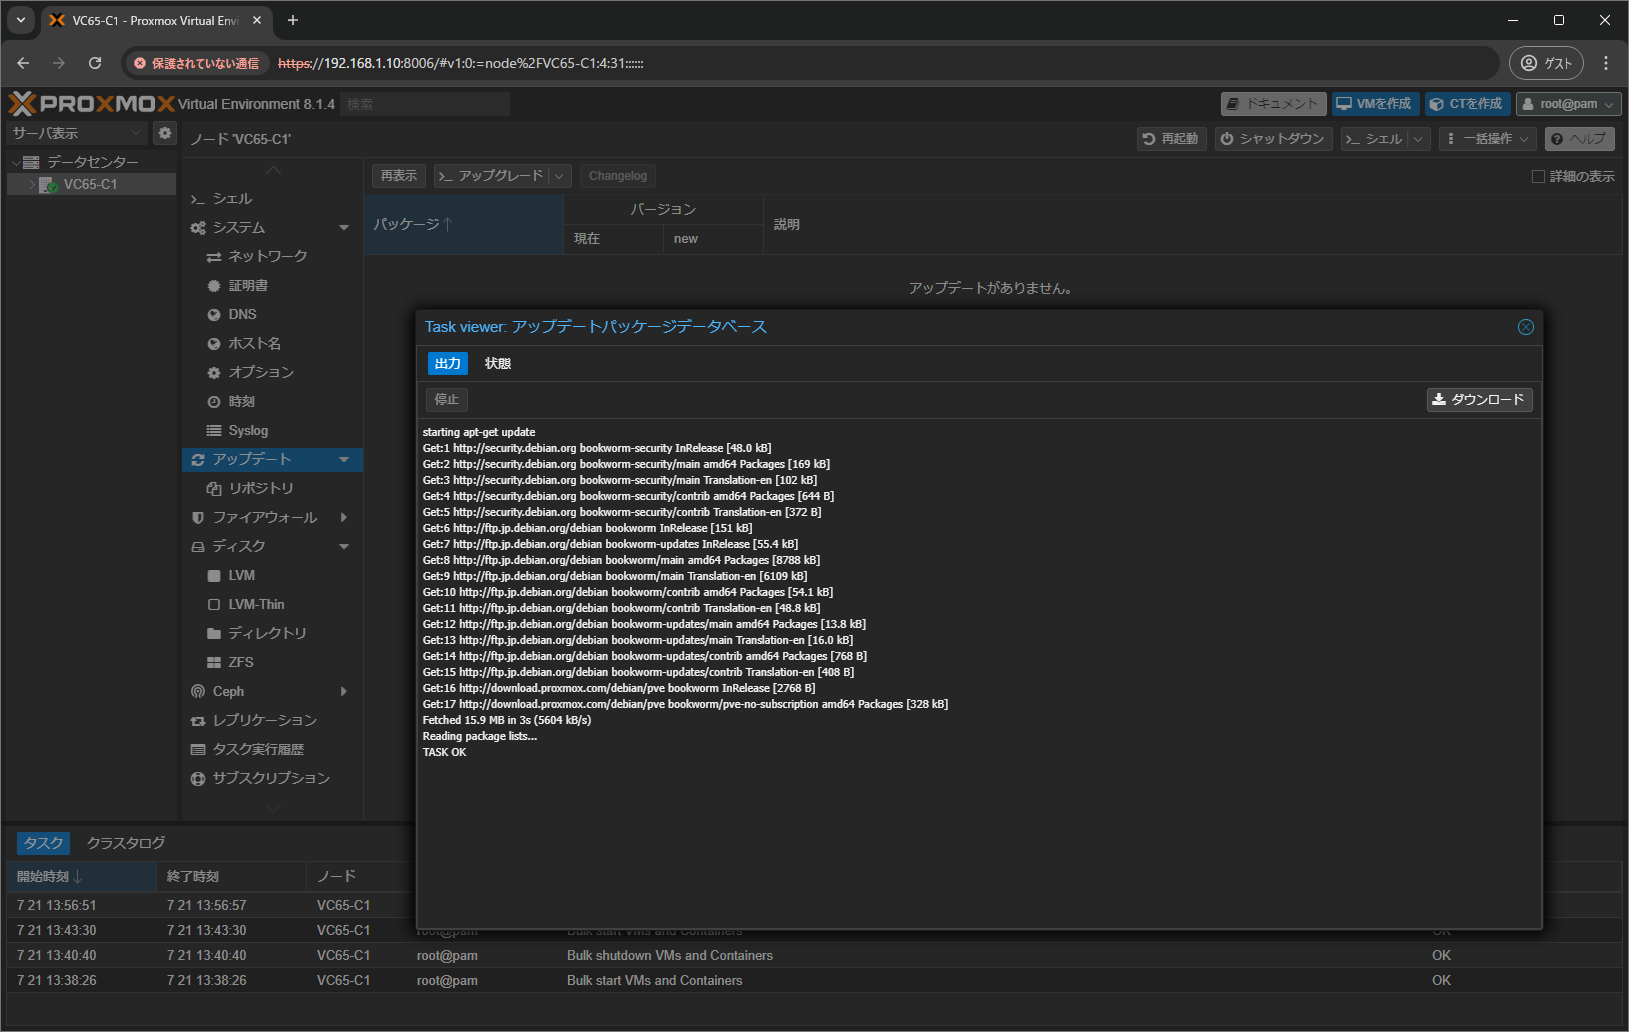Switch to the 状態 tab
This screenshot has height=1032, width=1629.
pos(498,364)
